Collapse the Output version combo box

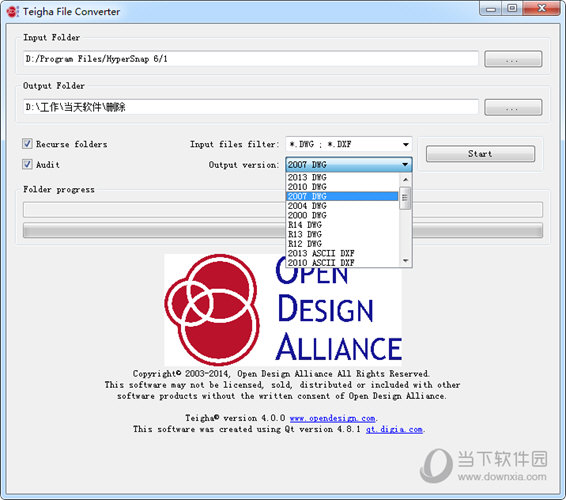point(349,165)
